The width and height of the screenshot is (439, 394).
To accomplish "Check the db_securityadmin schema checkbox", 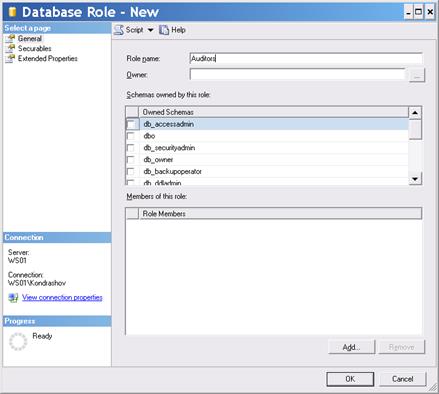I will pos(131,148).
